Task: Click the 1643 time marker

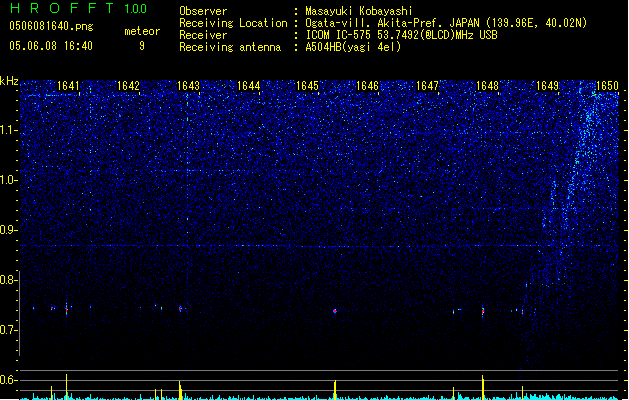Action: (x=188, y=86)
